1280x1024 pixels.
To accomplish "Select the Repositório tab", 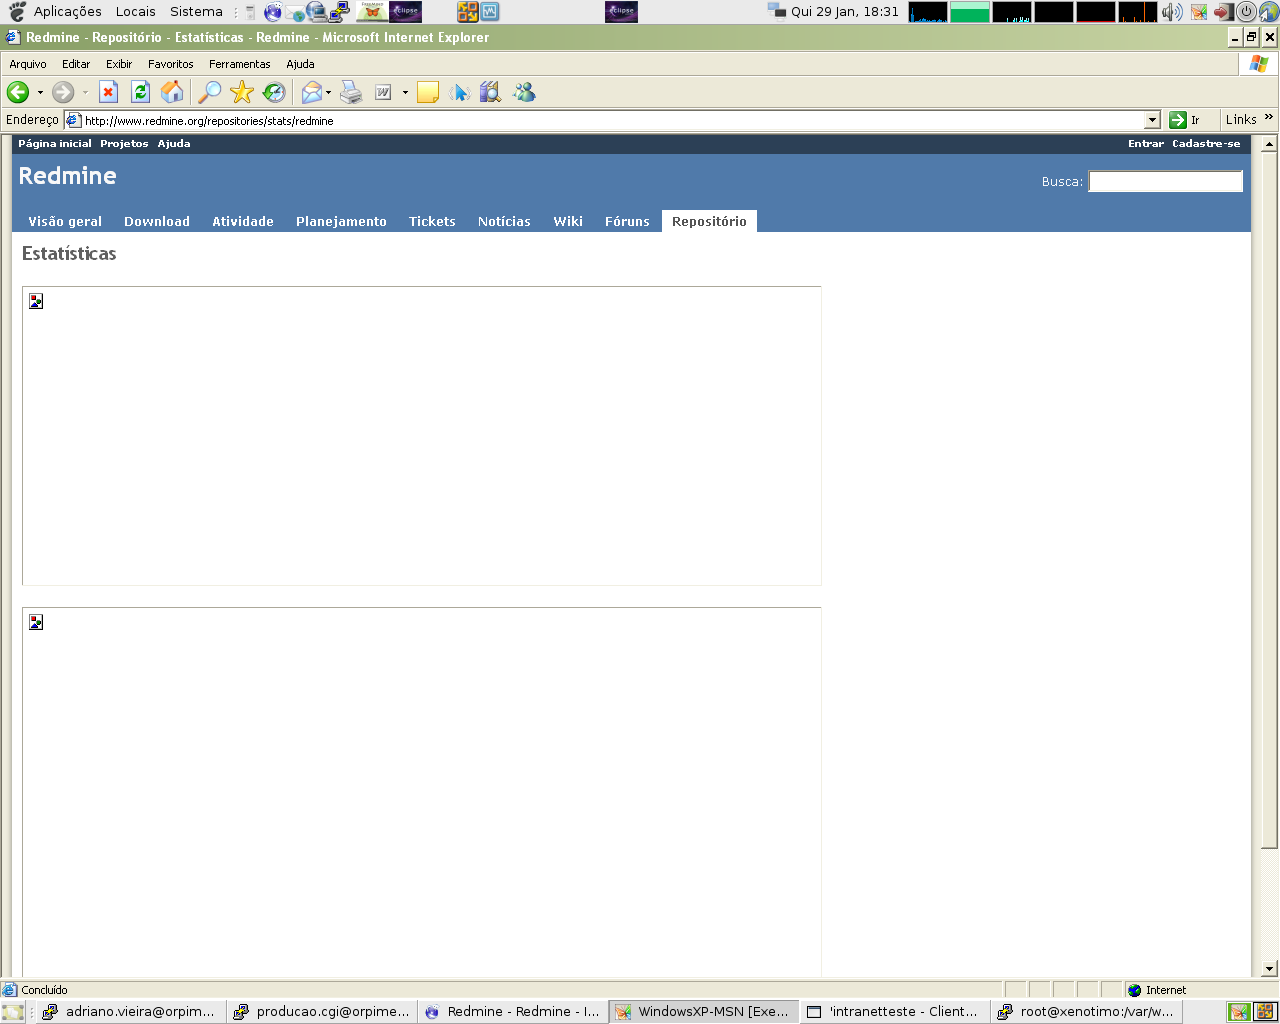I will pyautogui.click(x=709, y=221).
